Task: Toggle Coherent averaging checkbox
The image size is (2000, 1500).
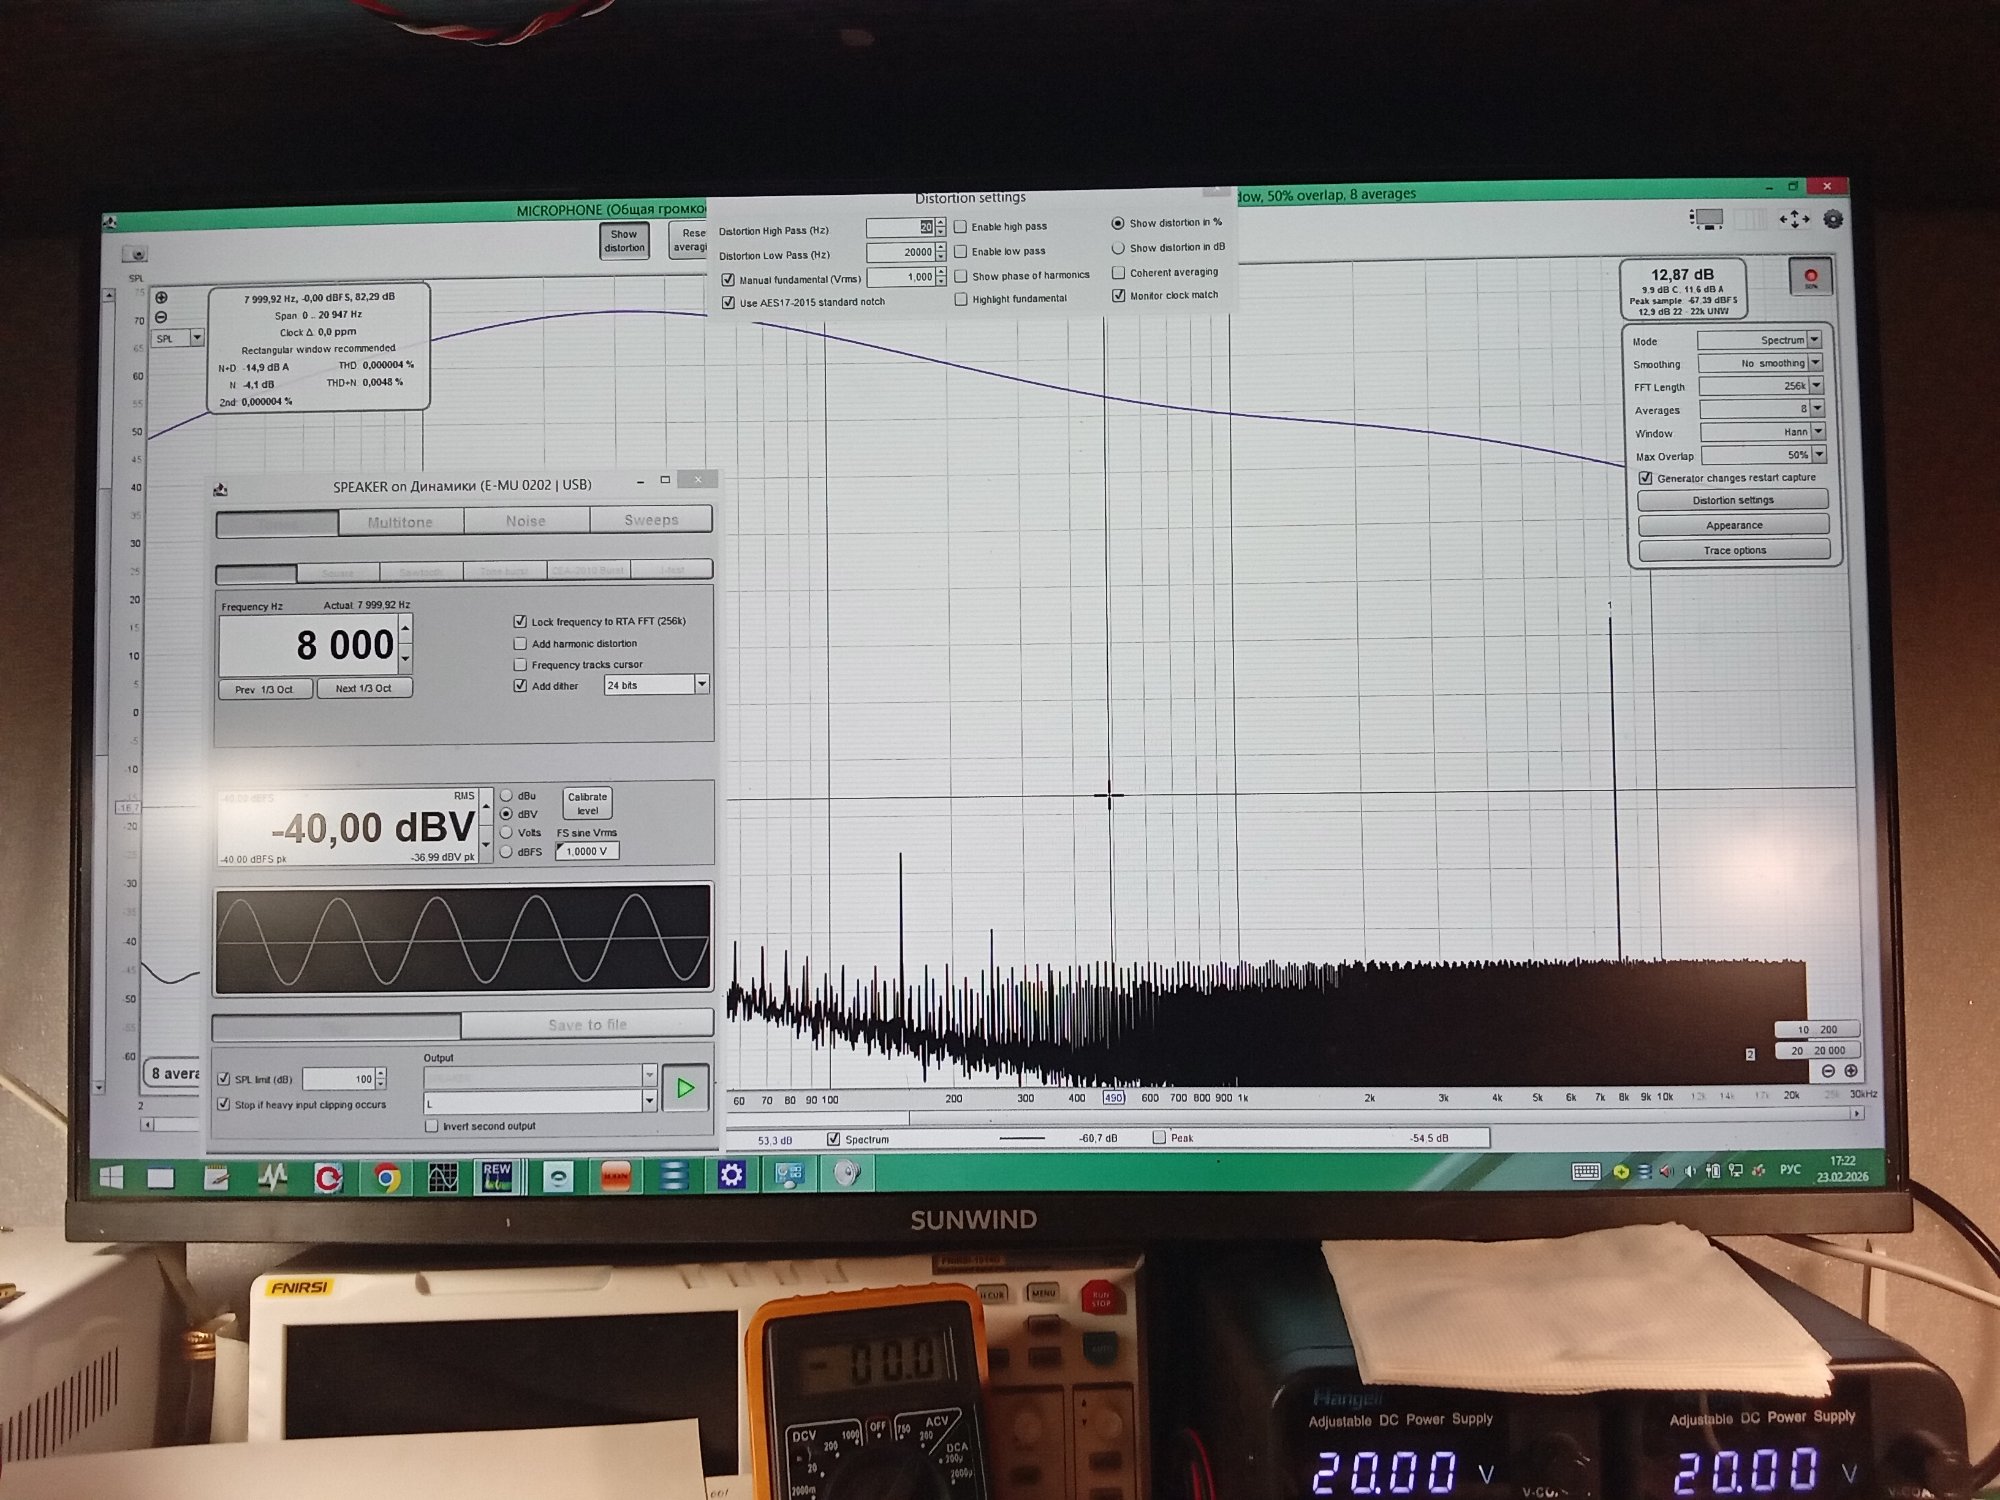Action: click(1119, 272)
